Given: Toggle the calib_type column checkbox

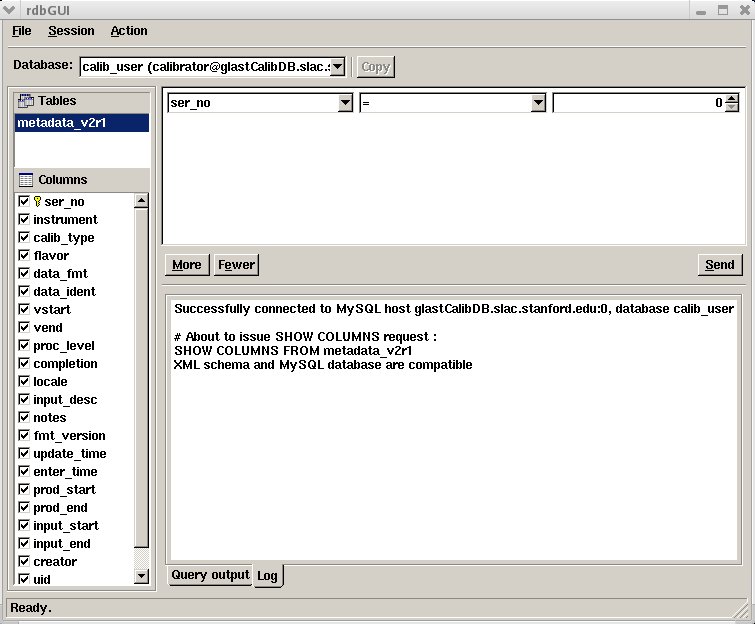Looking at the screenshot, I should tap(24, 238).
